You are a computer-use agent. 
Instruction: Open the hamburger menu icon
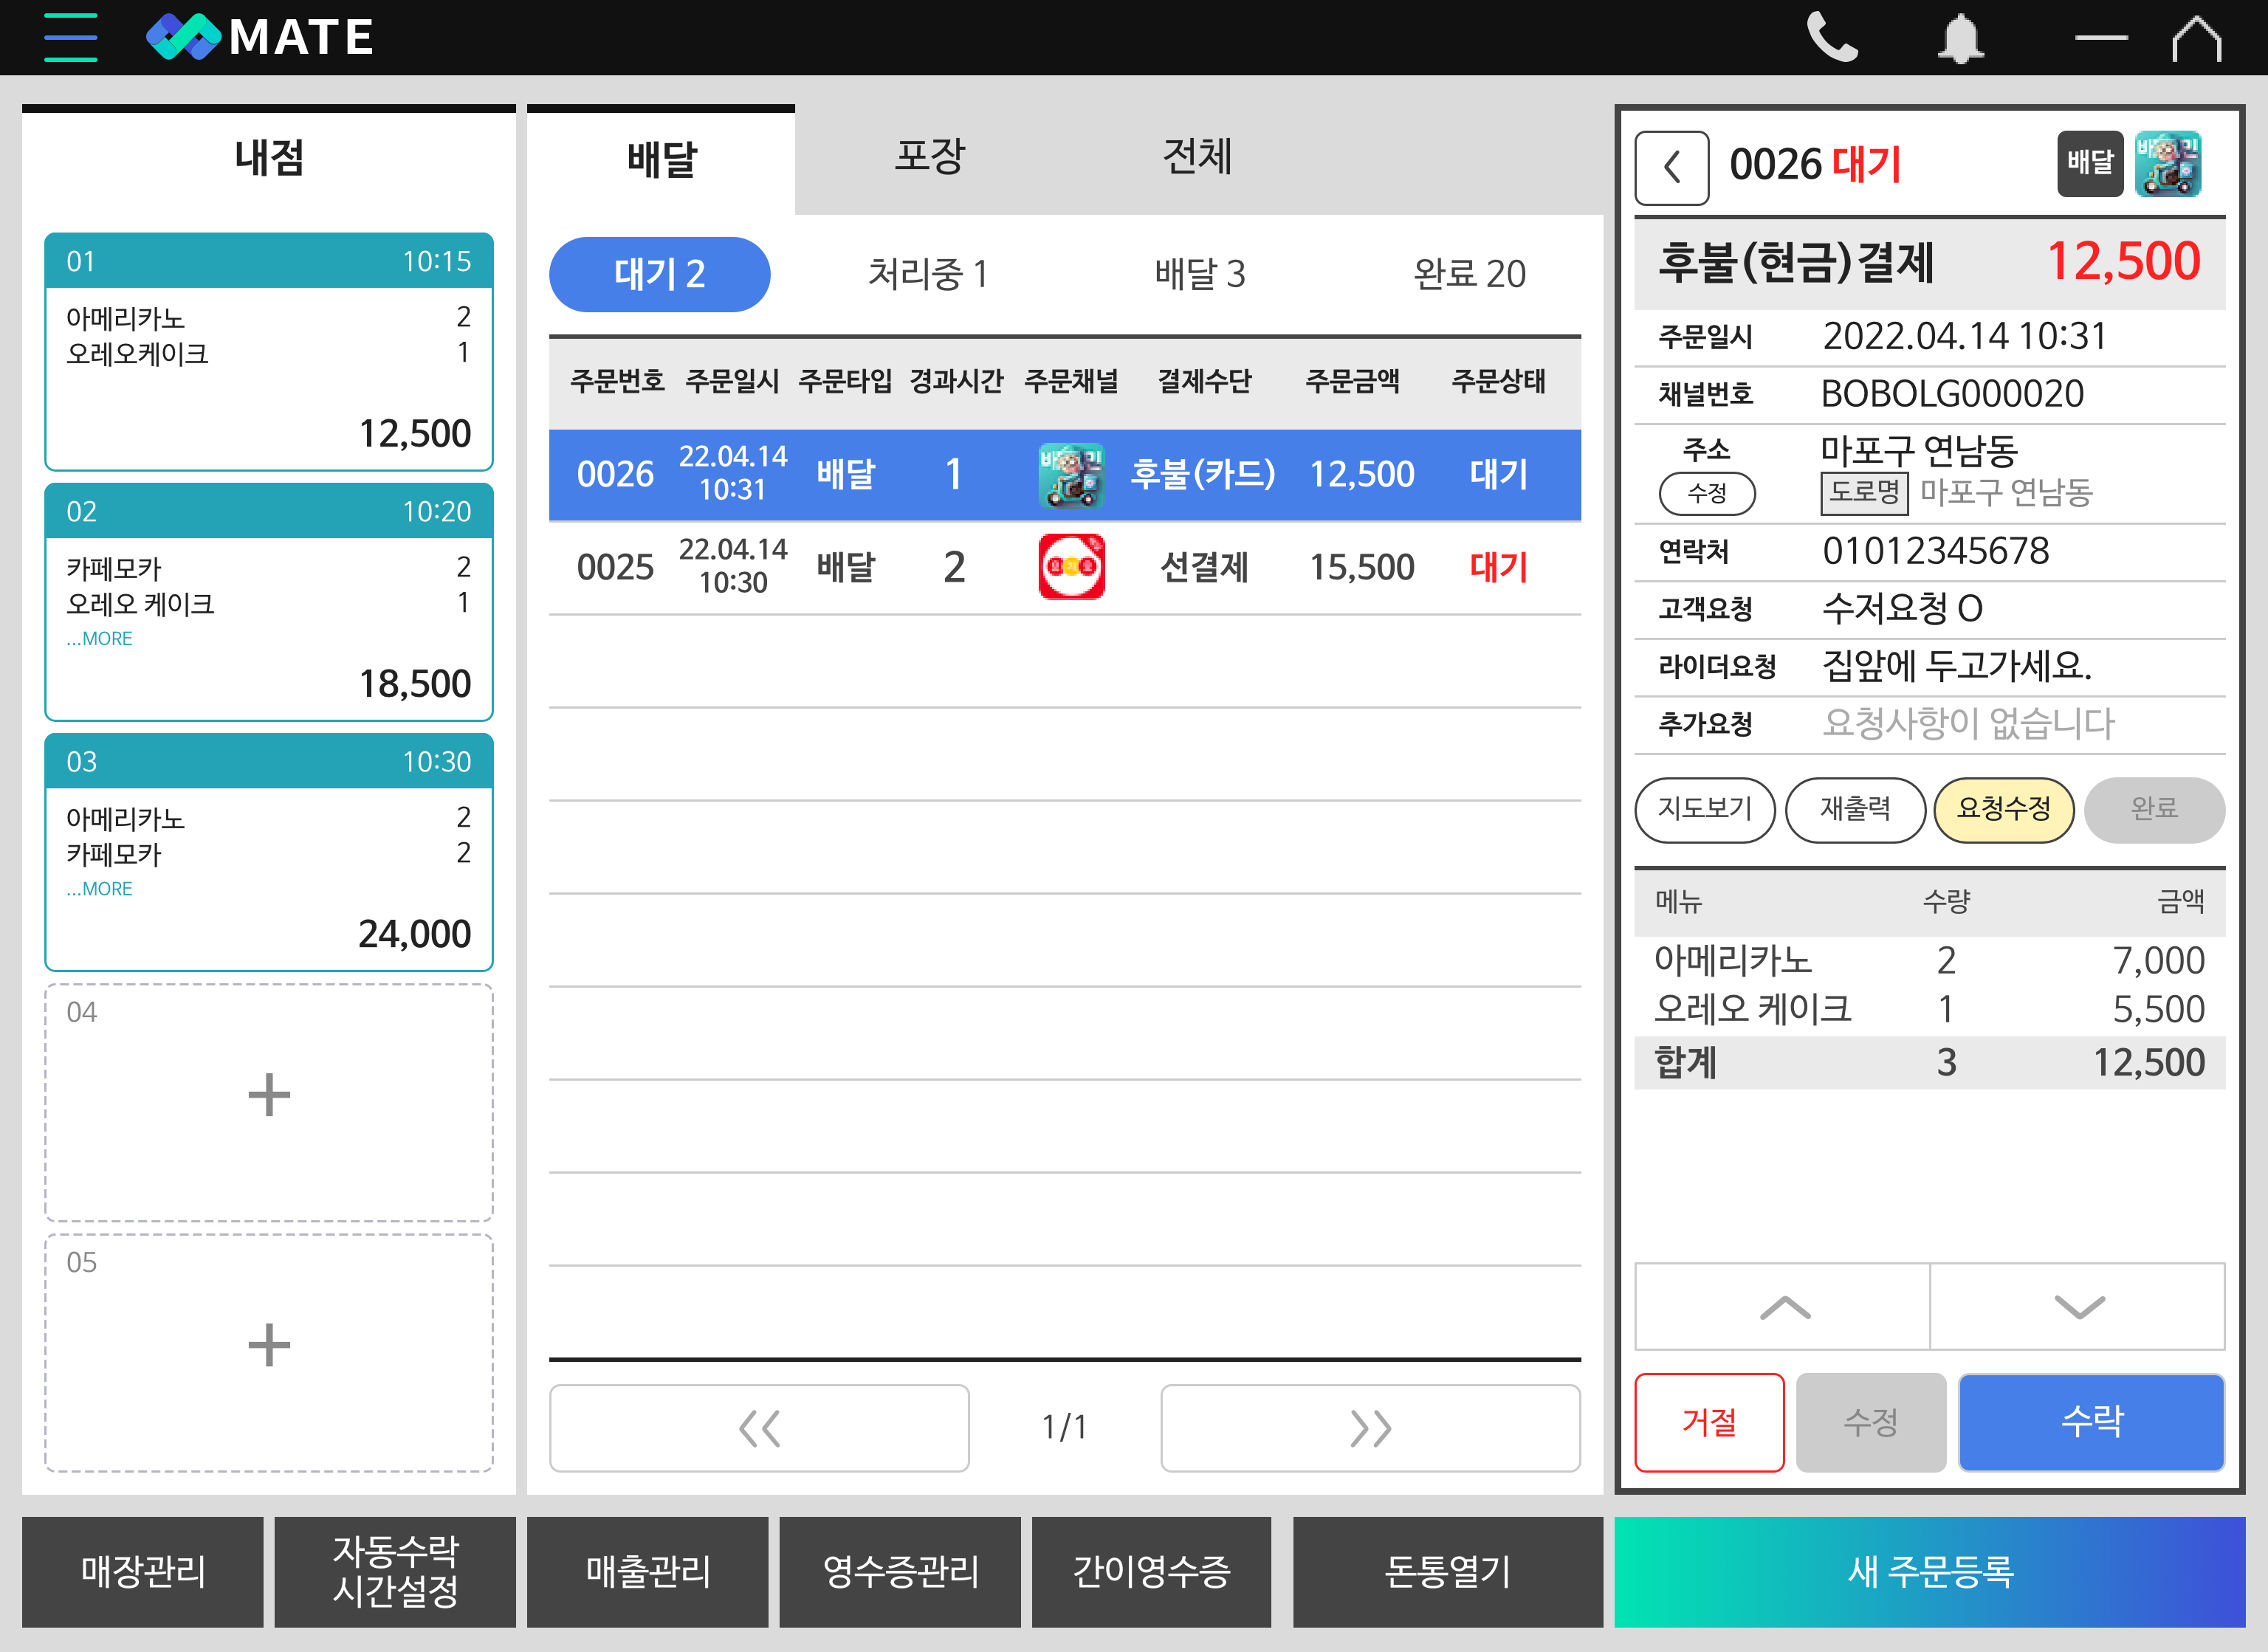click(x=71, y=38)
